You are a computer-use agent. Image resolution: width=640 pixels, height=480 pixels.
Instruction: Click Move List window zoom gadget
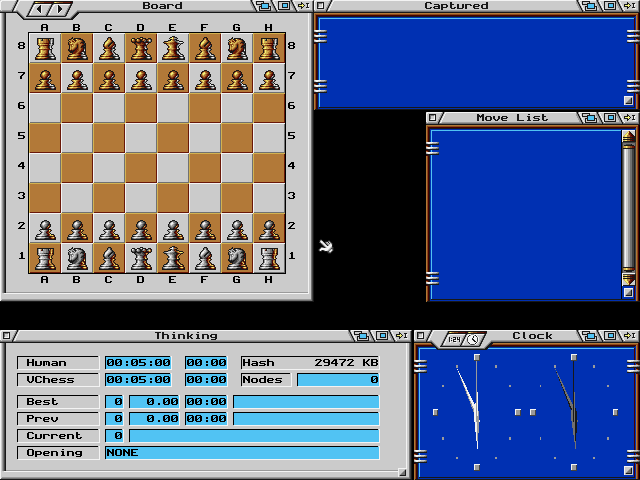611,118
